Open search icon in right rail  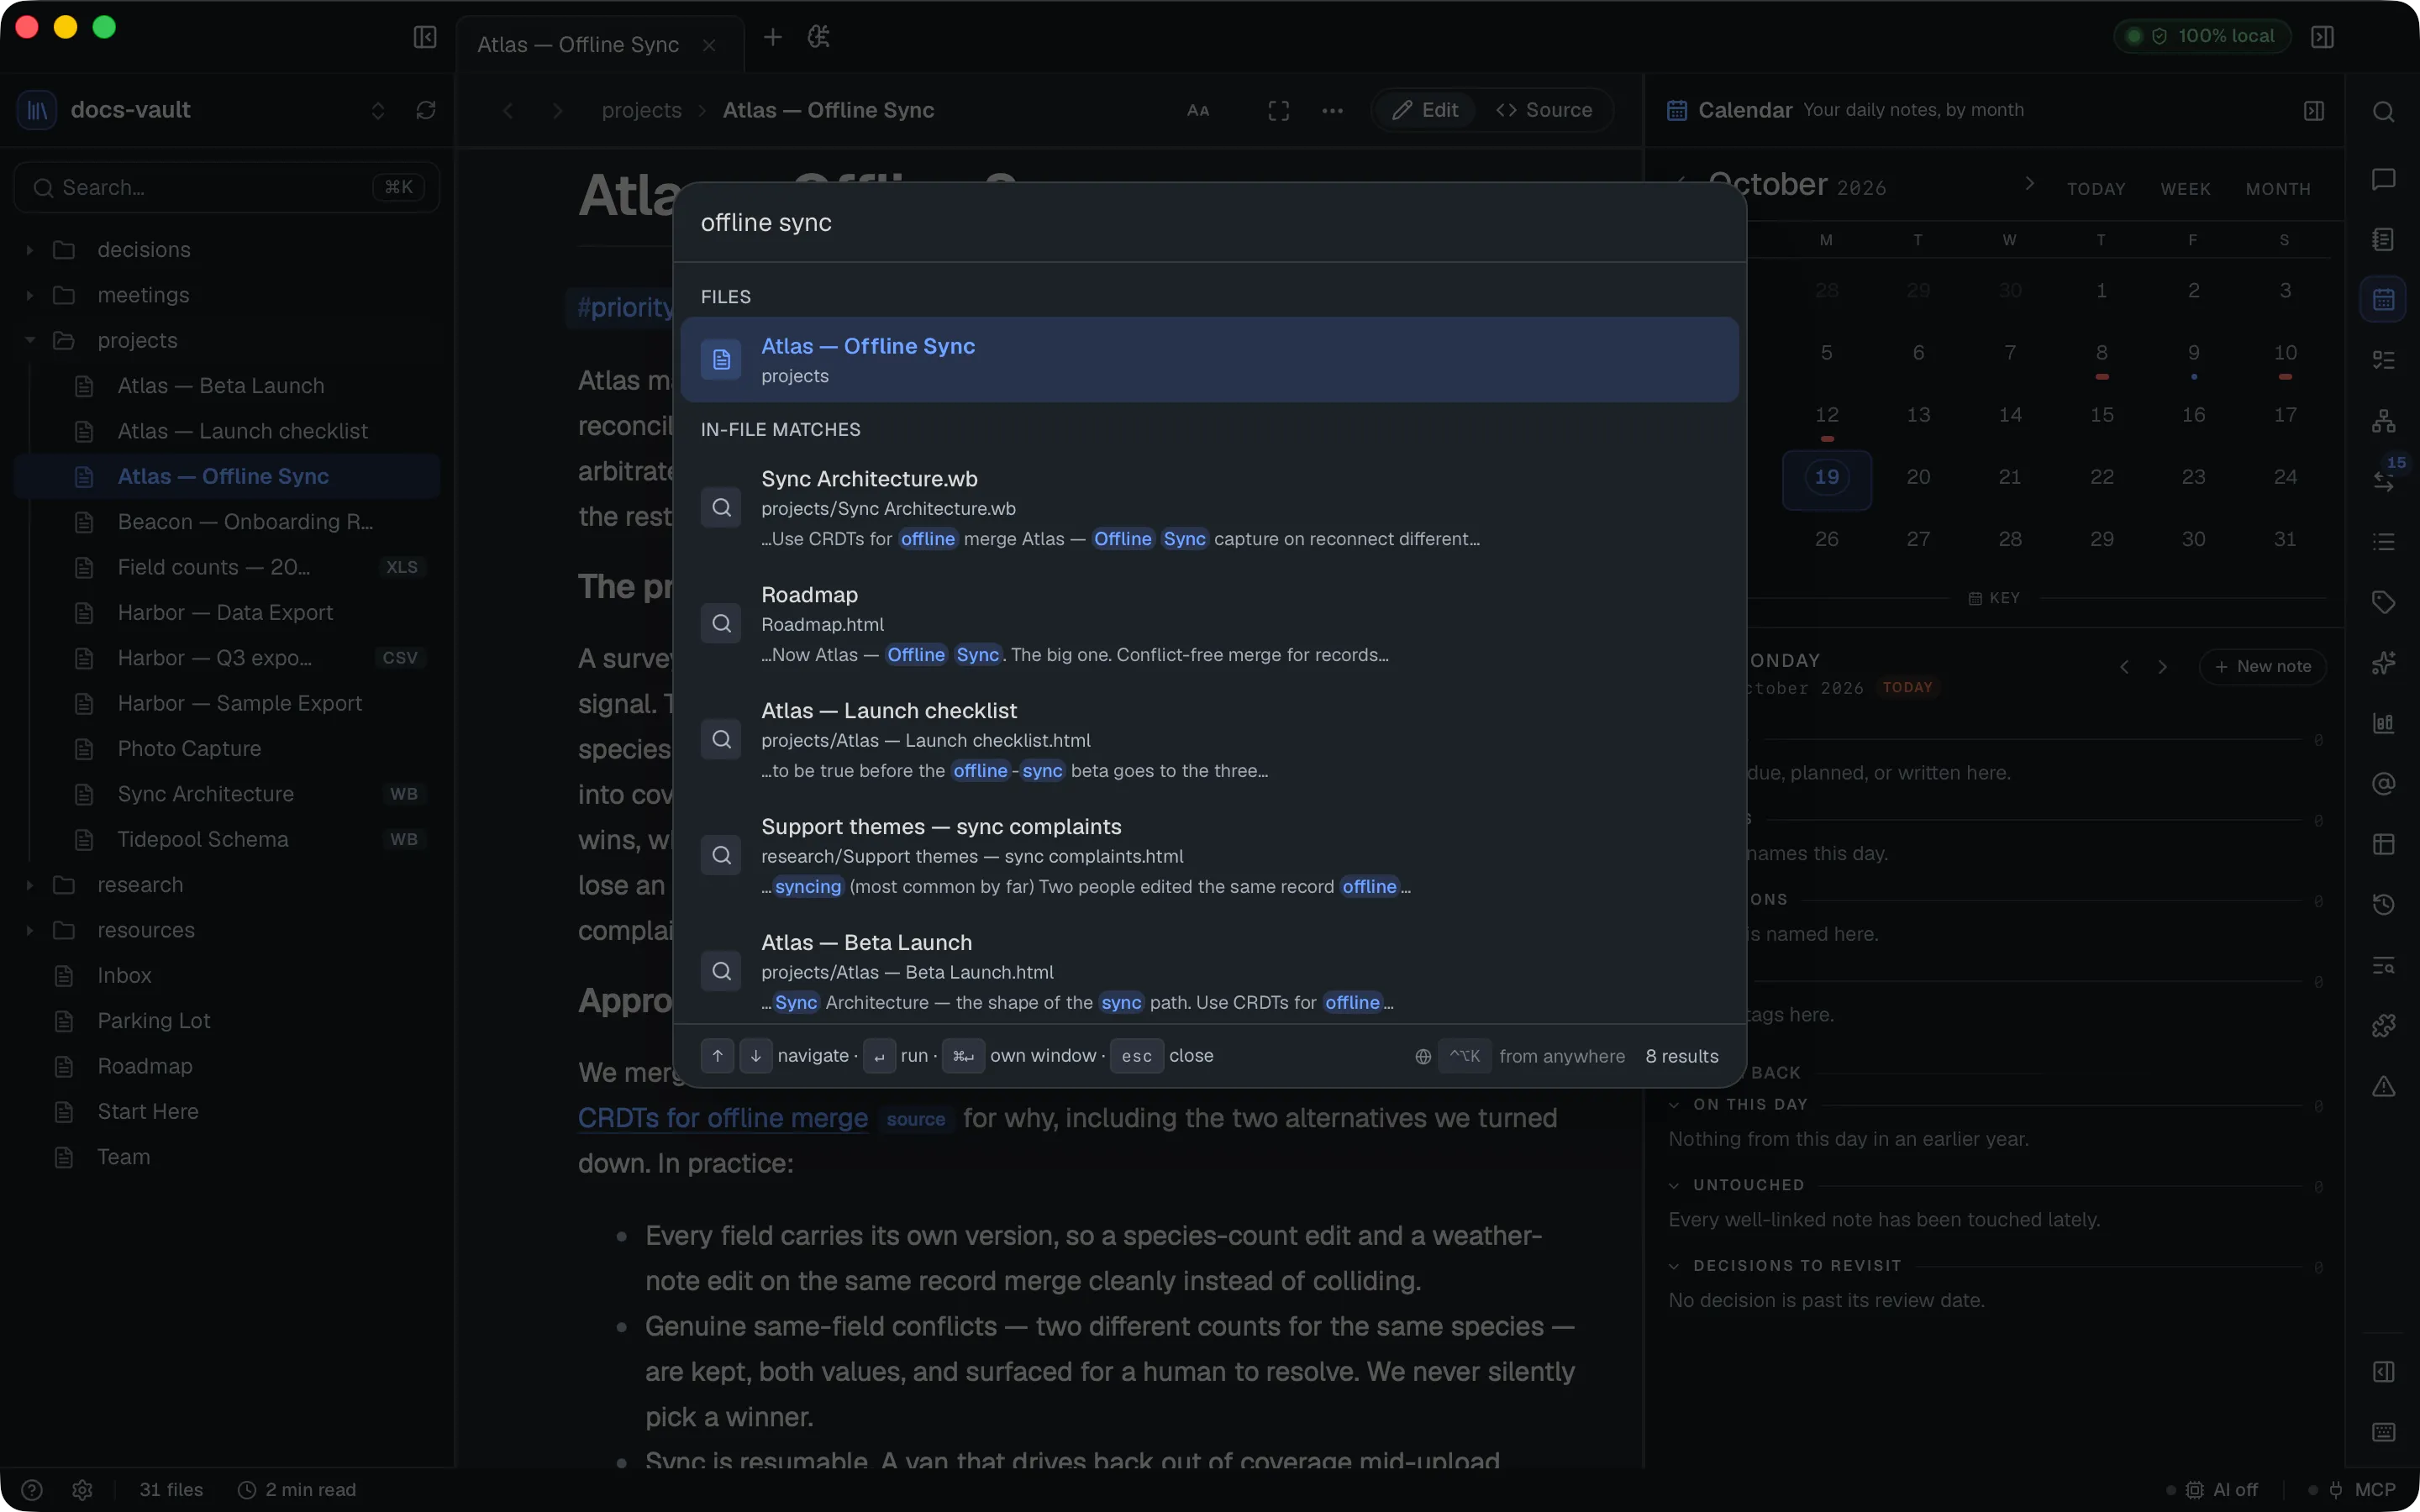point(2383,111)
